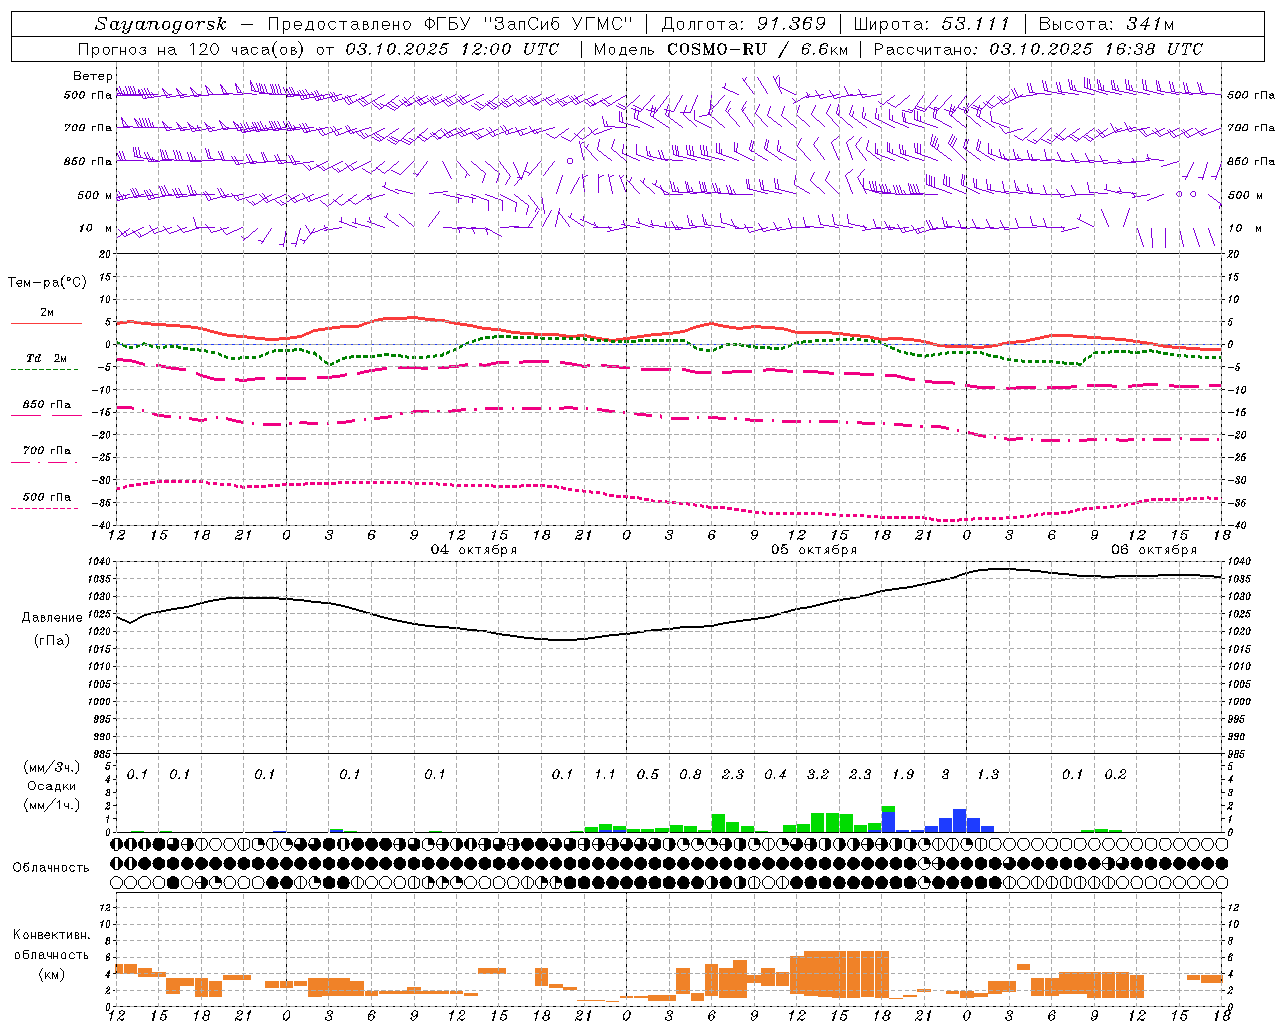Select the Долгота: 91.369 longitude value
This screenshot has width=1280, height=1024.
tap(744, 24)
